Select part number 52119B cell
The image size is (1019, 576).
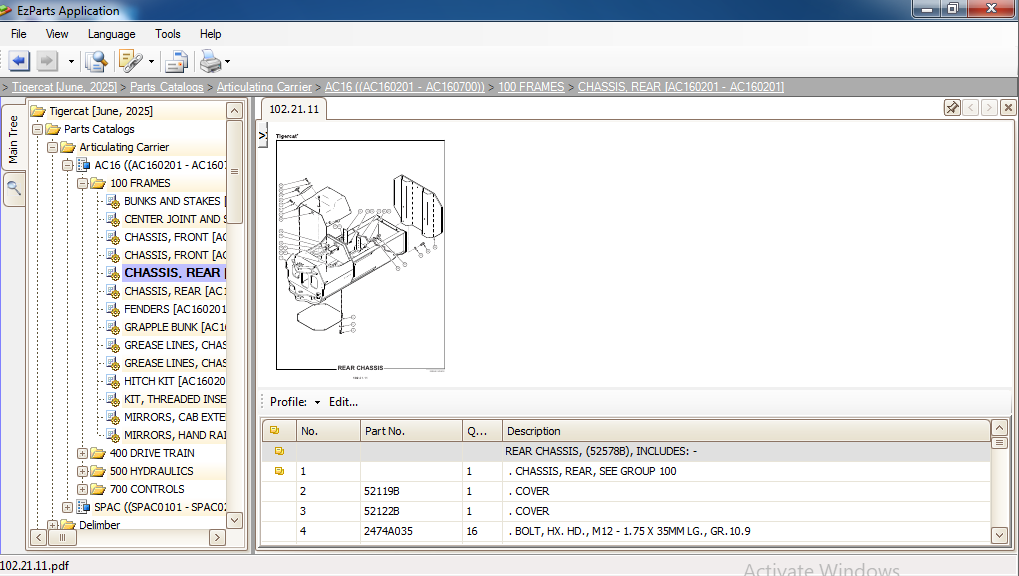411,491
